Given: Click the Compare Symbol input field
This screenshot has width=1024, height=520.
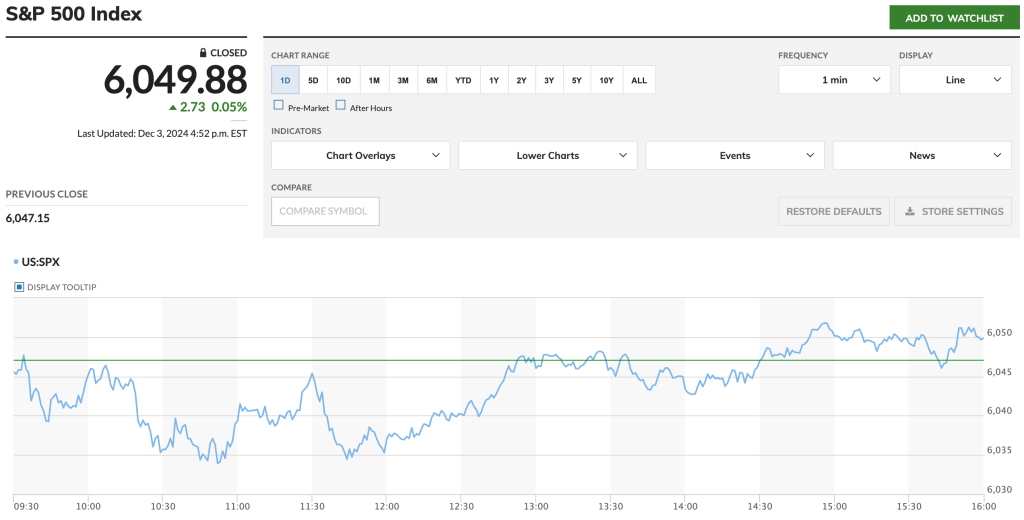Looking at the screenshot, I should pyautogui.click(x=325, y=211).
